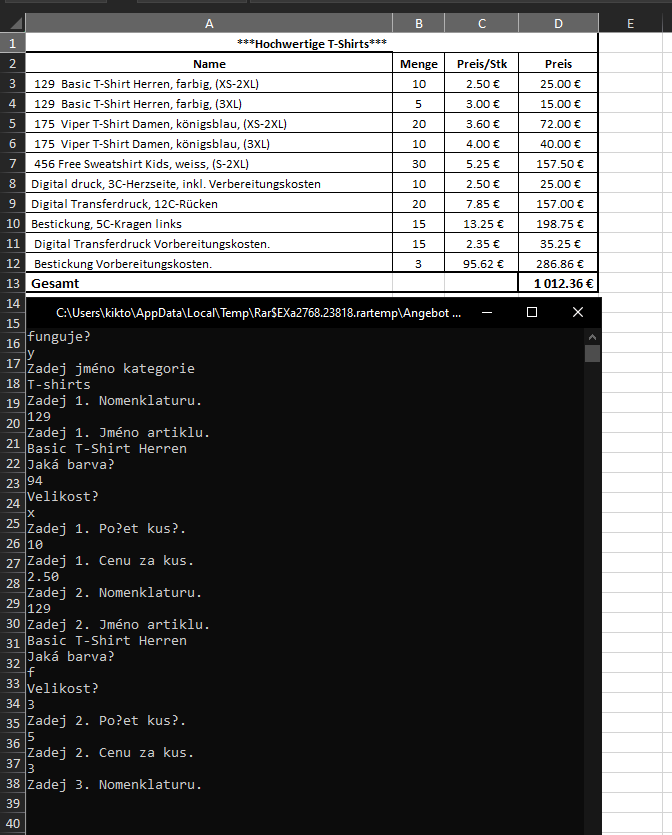672x835 pixels.
Task: Close the console window
Action: coord(578,313)
